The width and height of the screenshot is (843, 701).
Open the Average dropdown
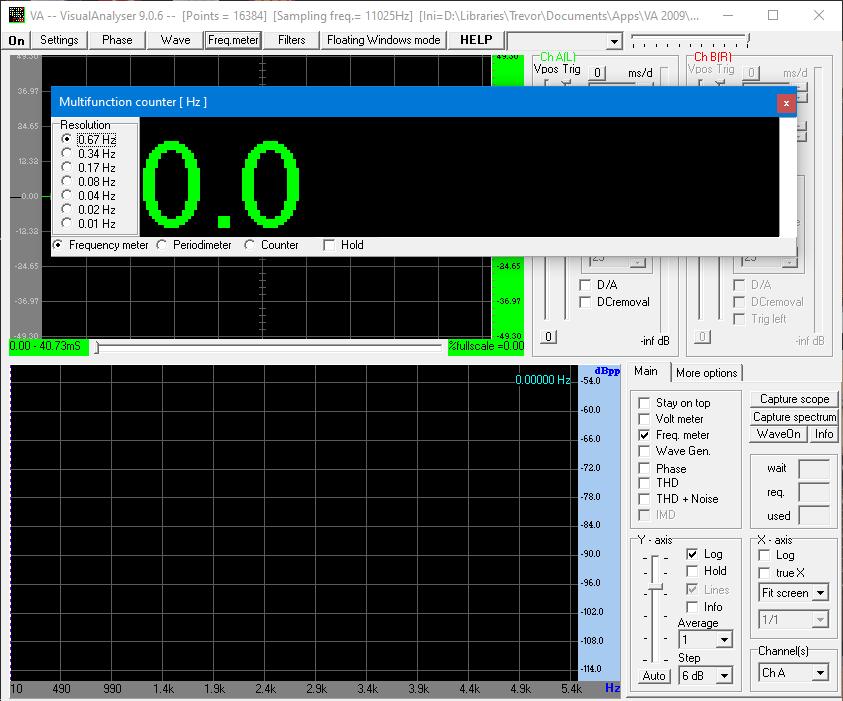tap(724, 640)
